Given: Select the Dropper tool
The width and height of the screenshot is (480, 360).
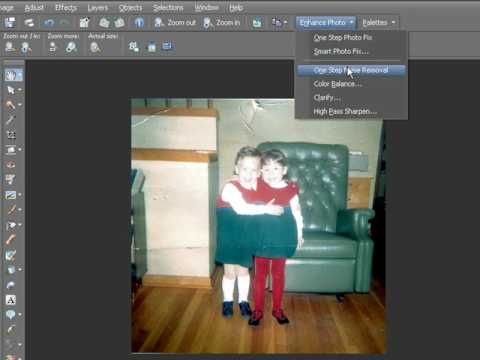Looking at the screenshot, I should (11, 120).
